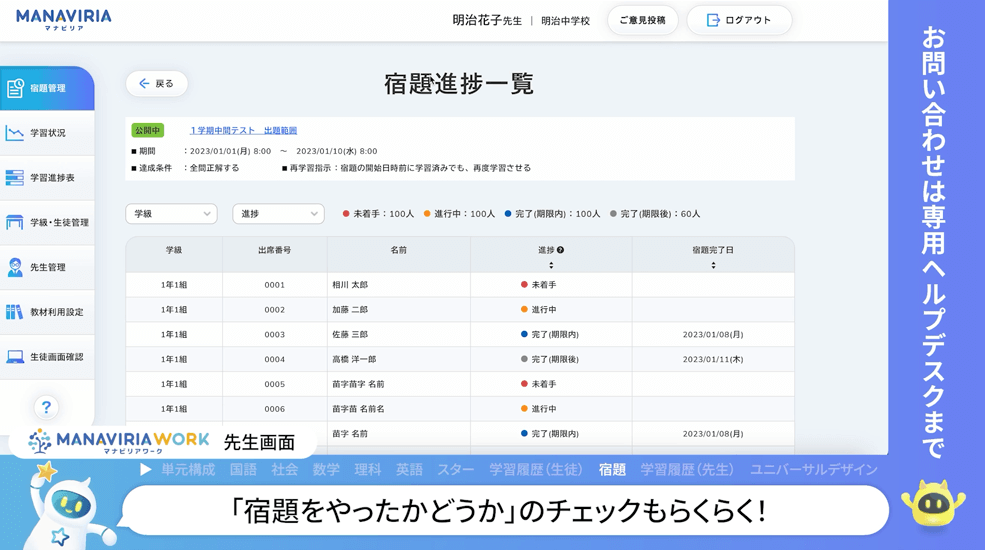Click 教材利用設定 books icon
This screenshot has height=550, width=985.
pyautogui.click(x=15, y=312)
